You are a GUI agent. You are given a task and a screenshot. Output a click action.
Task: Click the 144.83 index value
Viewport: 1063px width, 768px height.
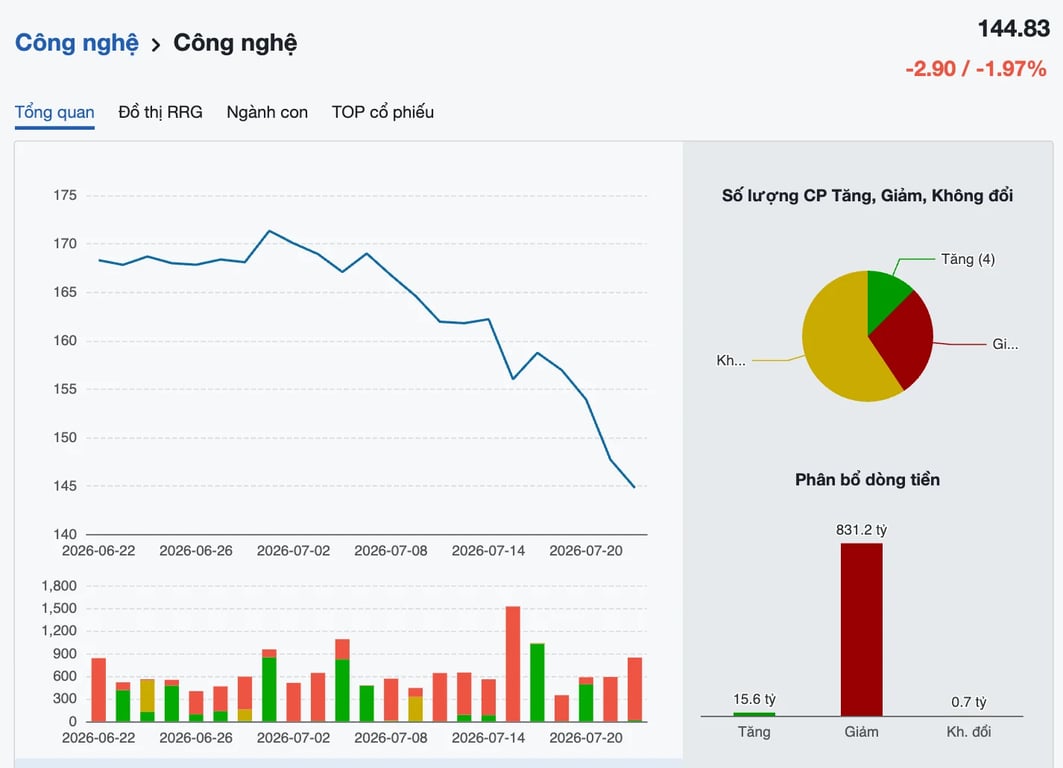(1013, 28)
